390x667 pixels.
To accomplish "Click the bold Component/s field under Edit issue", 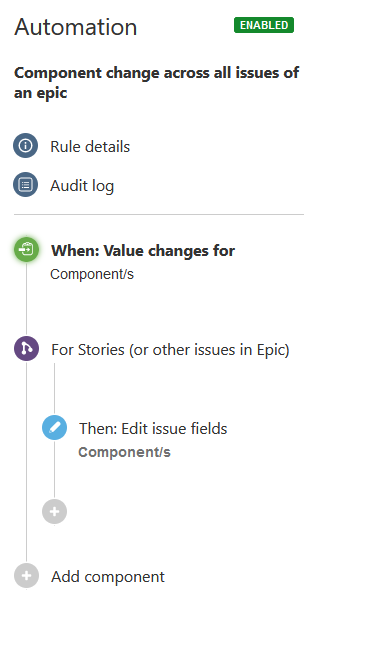I will coord(124,452).
